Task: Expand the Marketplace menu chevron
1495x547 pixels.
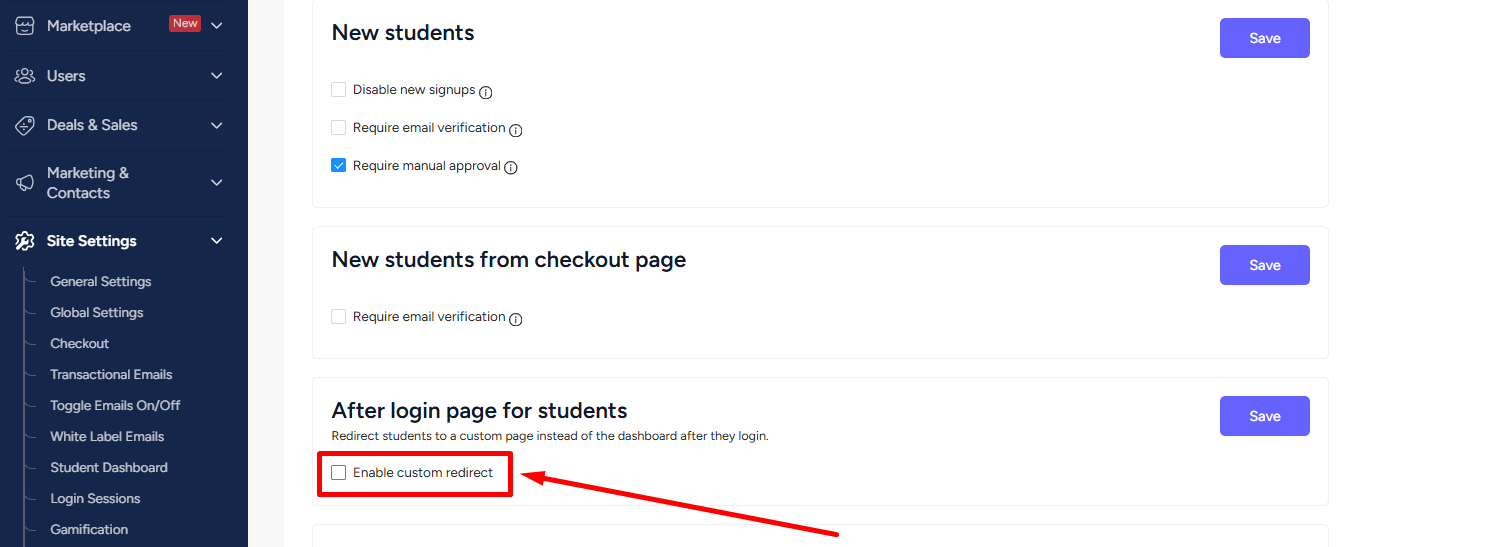Action: click(217, 25)
